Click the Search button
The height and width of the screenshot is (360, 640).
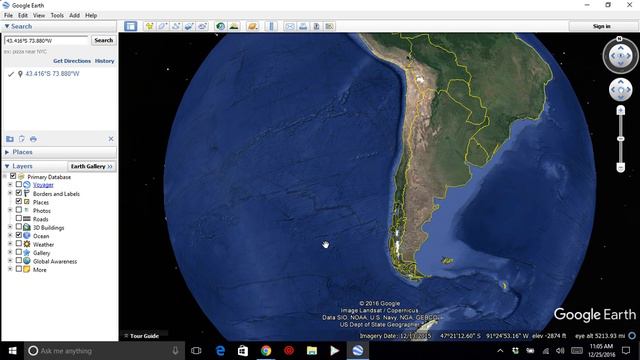tap(104, 40)
